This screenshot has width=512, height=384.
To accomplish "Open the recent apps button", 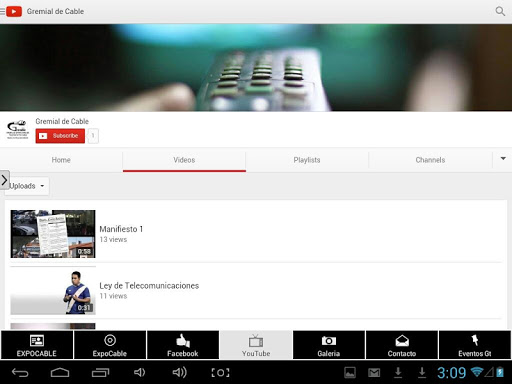I will pyautogui.click(x=100, y=372).
